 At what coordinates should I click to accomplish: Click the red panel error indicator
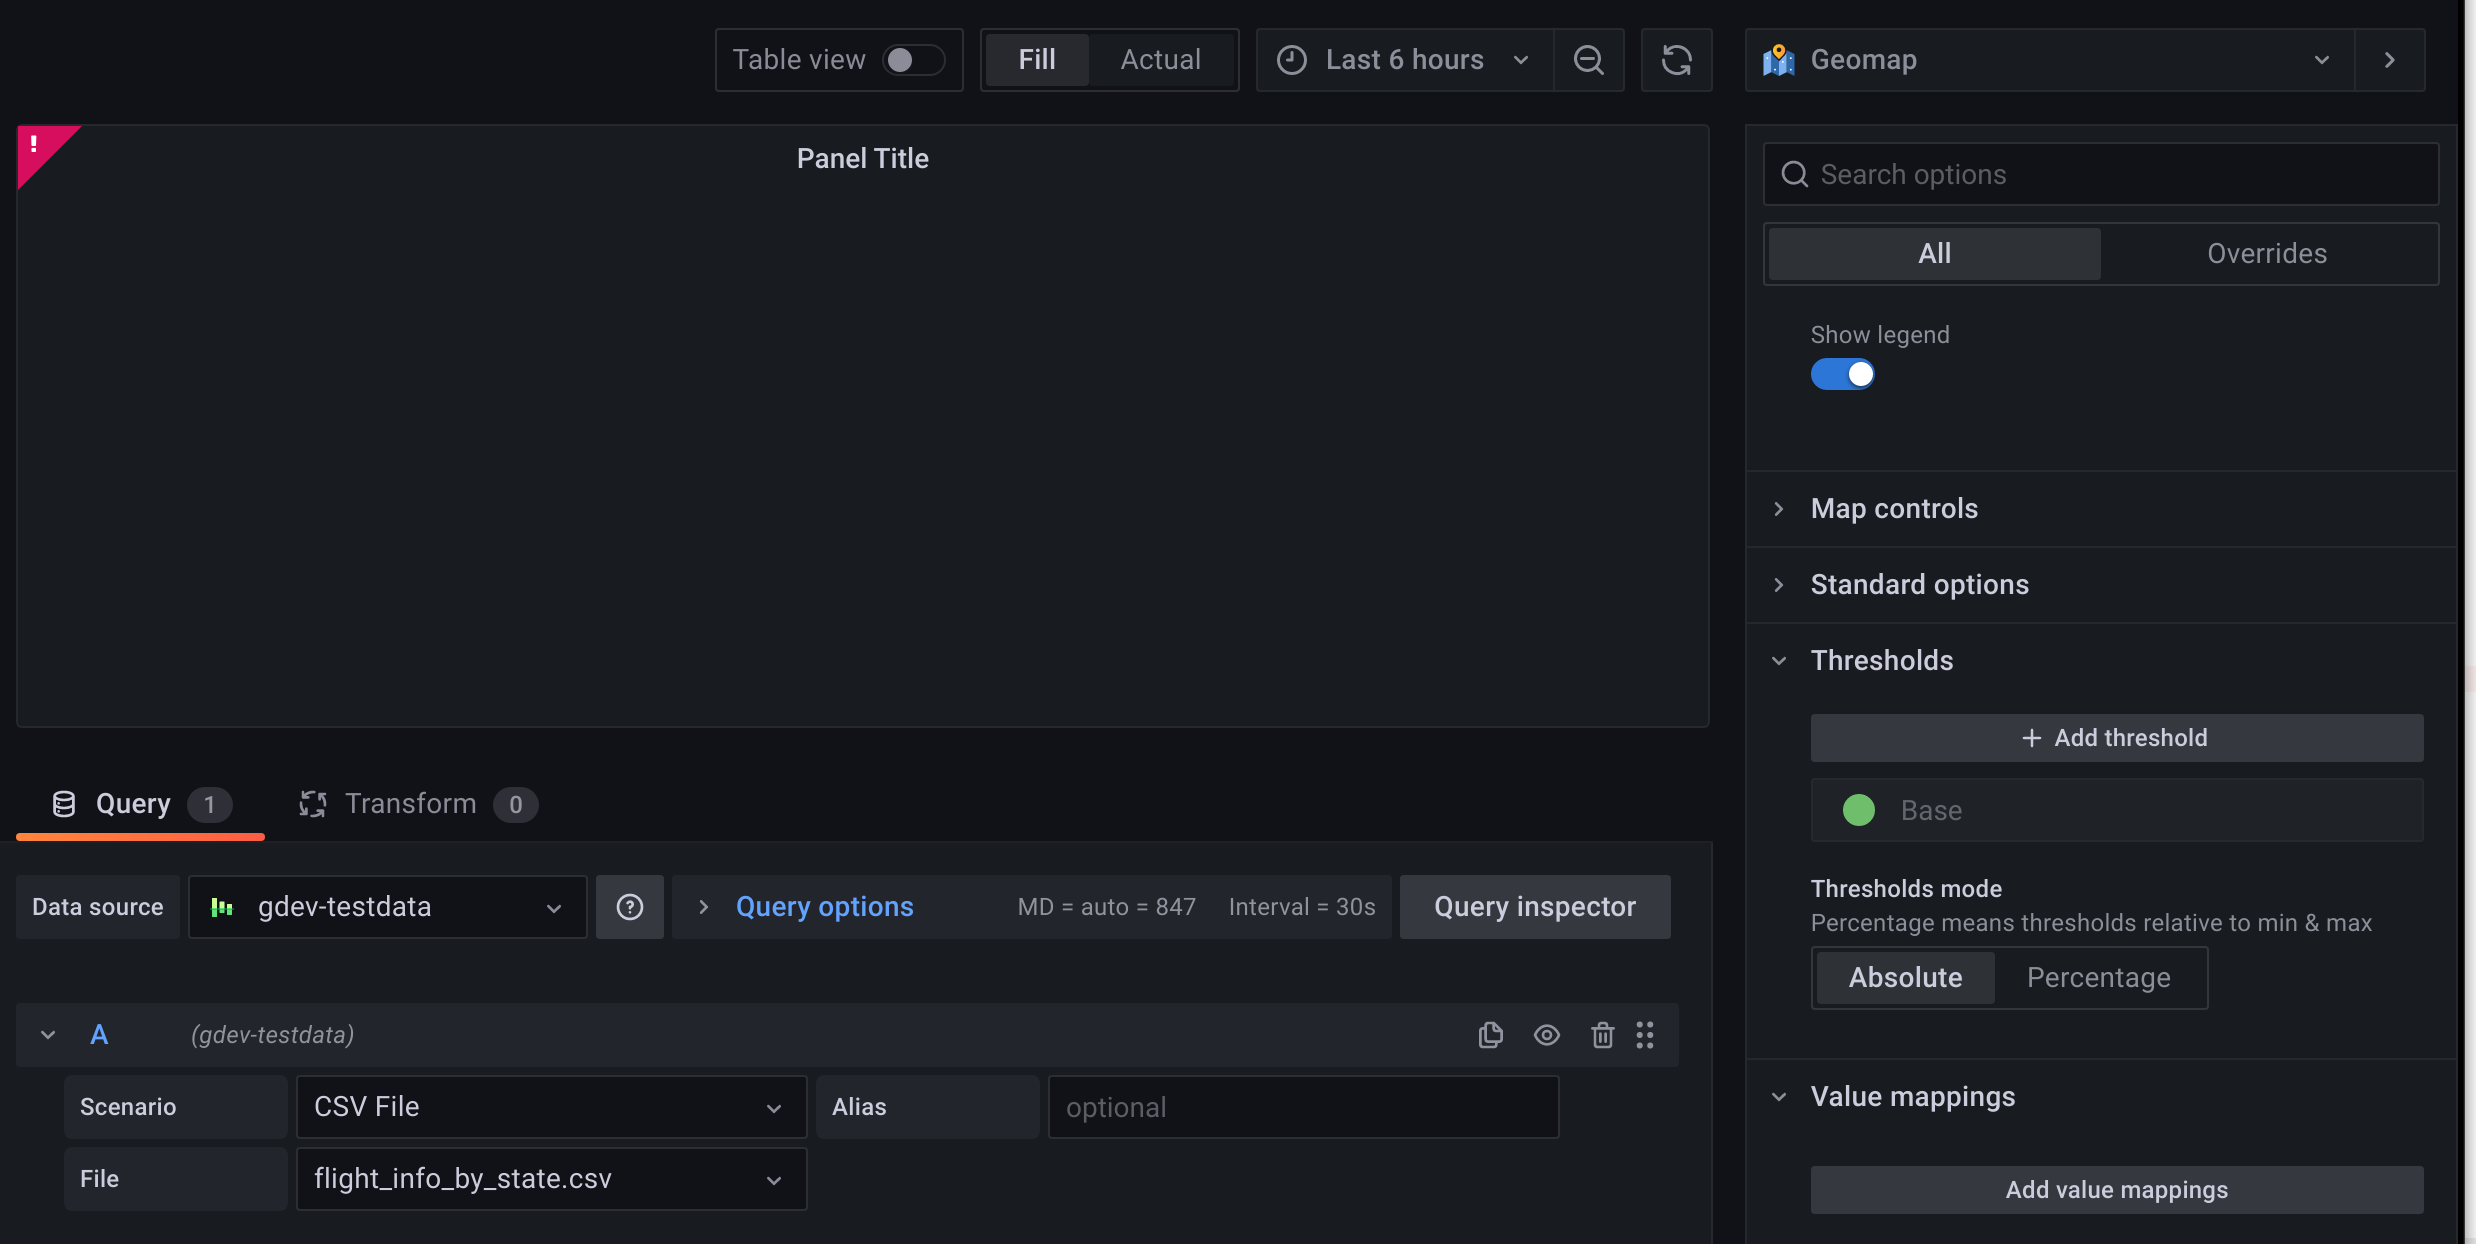pyautogui.click(x=38, y=148)
